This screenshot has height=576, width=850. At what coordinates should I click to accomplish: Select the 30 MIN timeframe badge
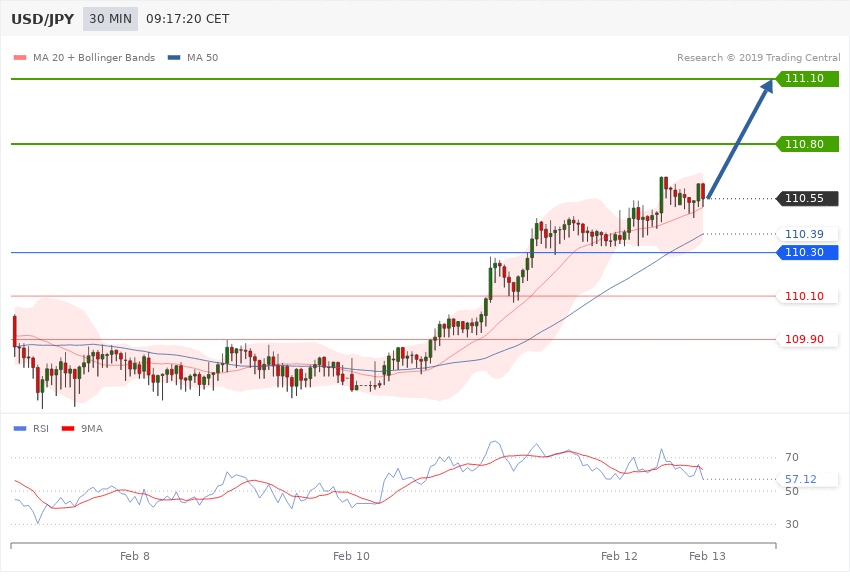[x=111, y=19]
